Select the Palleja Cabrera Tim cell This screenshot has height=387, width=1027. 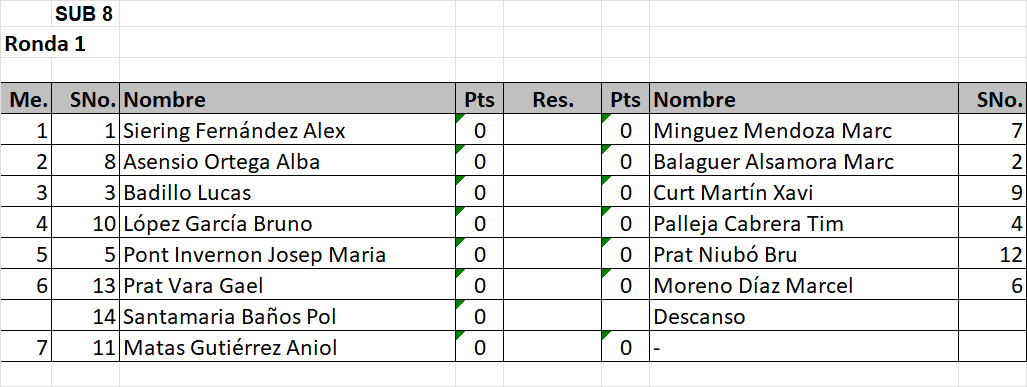pos(804,224)
